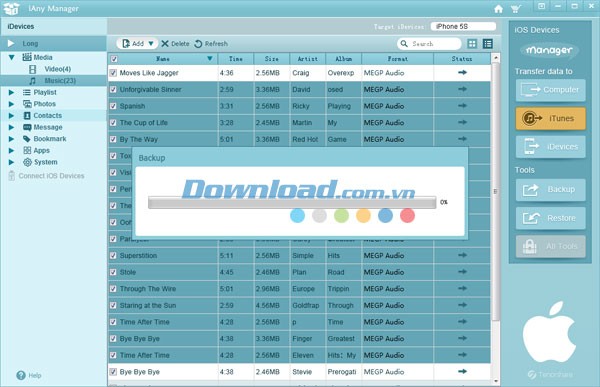Transfer data to Computer button

pos(551,90)
